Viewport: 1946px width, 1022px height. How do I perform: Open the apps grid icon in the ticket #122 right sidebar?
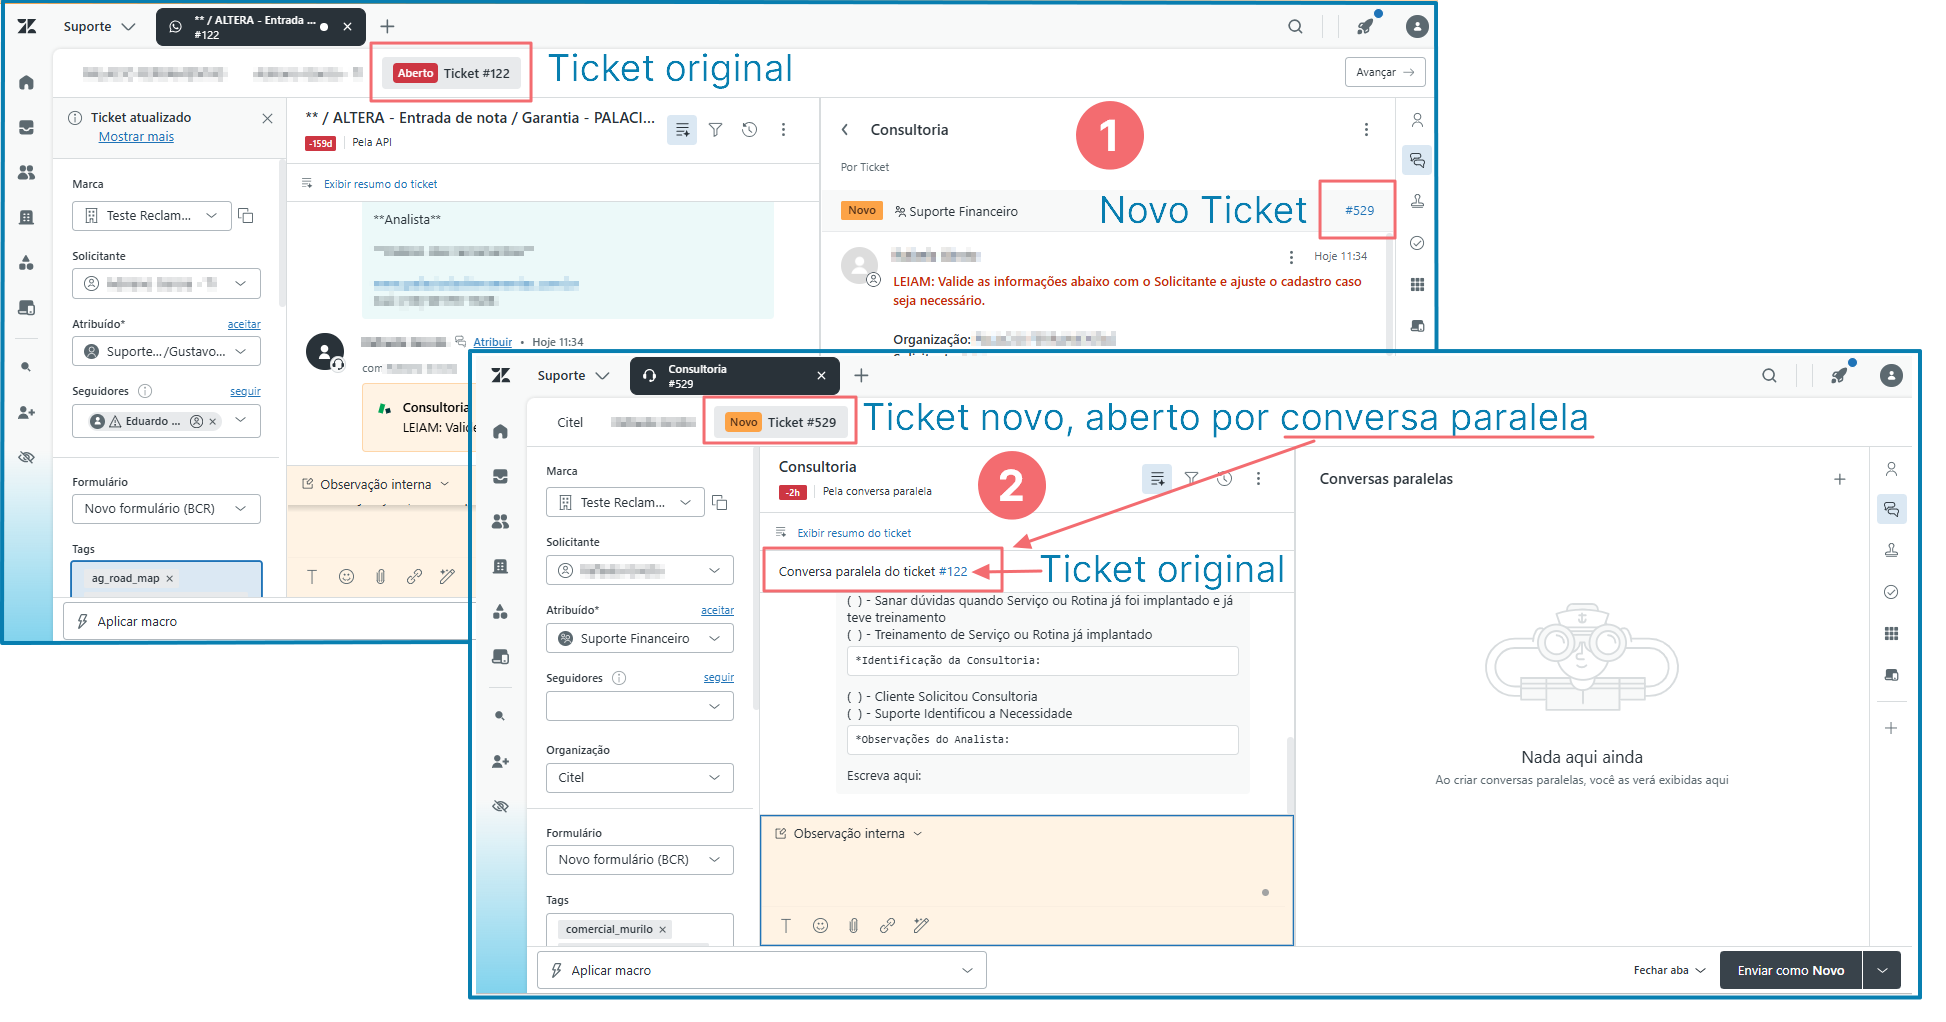point(1417,285)
